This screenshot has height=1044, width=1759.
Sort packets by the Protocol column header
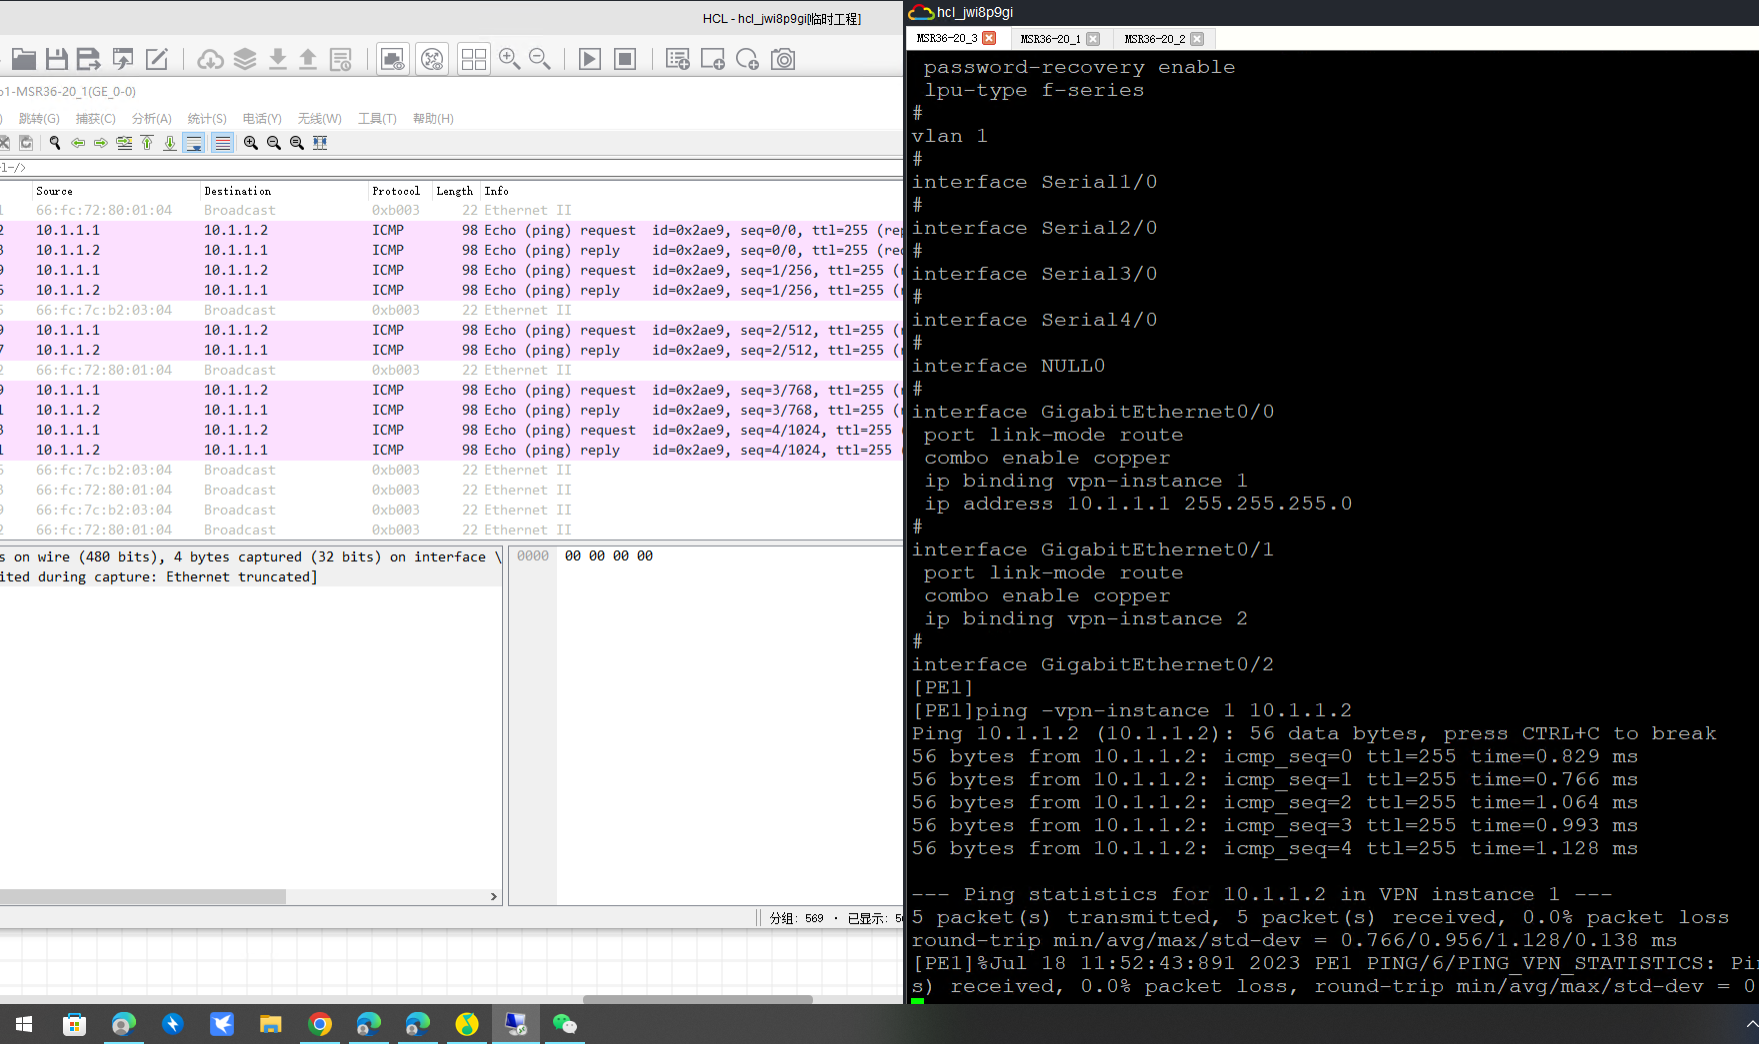click(396, 191)
